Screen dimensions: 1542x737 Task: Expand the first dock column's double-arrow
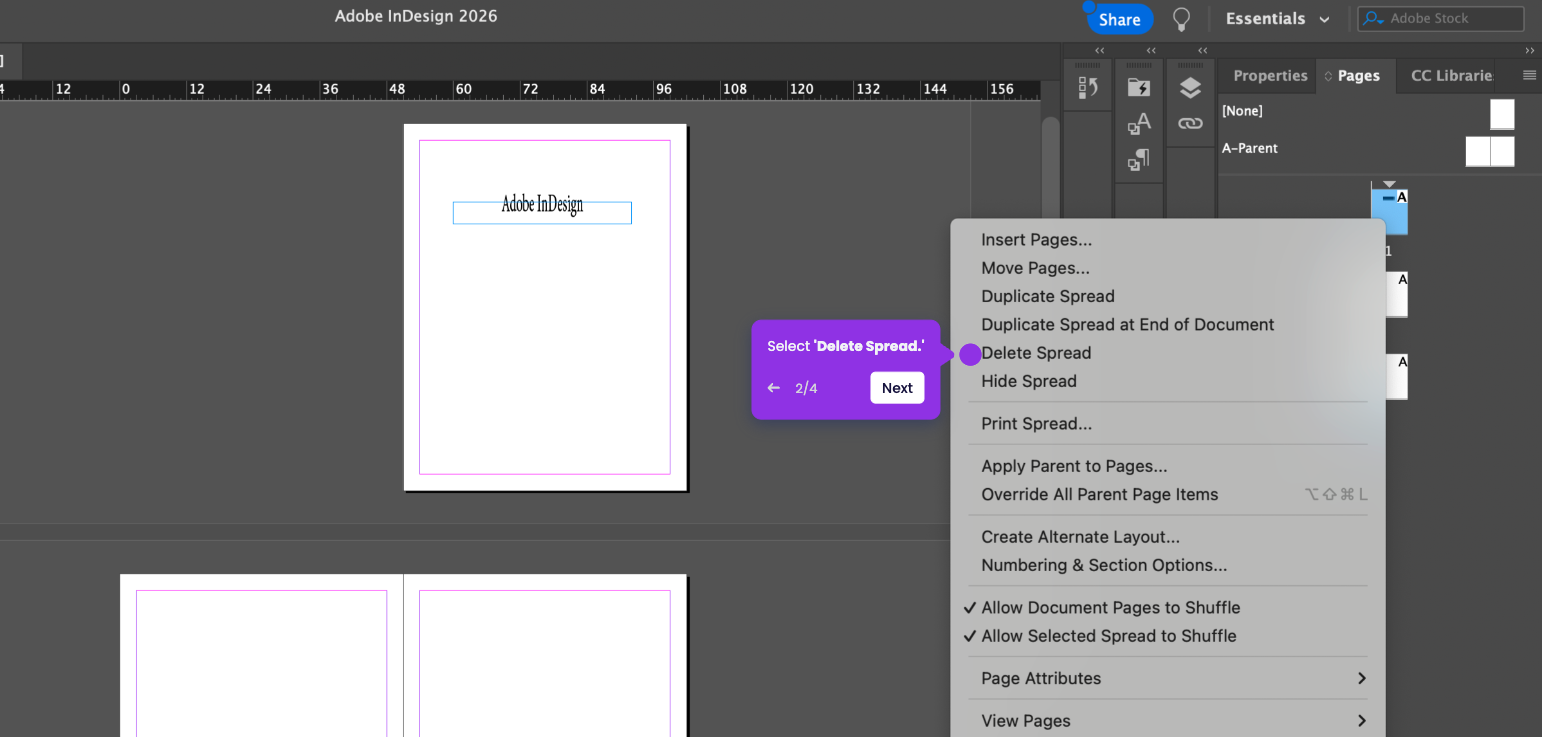coord(1100,51)
